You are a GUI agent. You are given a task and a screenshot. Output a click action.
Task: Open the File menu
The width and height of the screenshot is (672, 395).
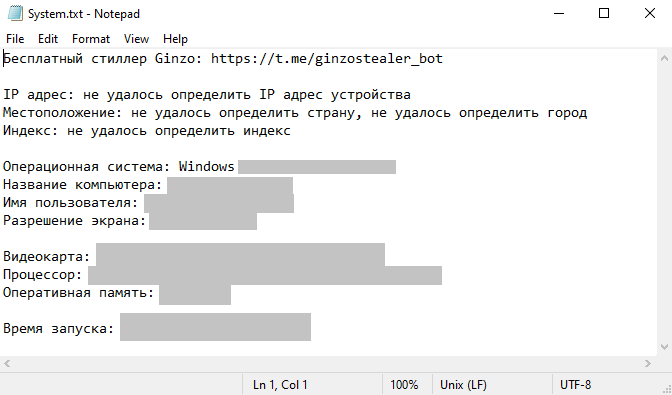(15, 39)
